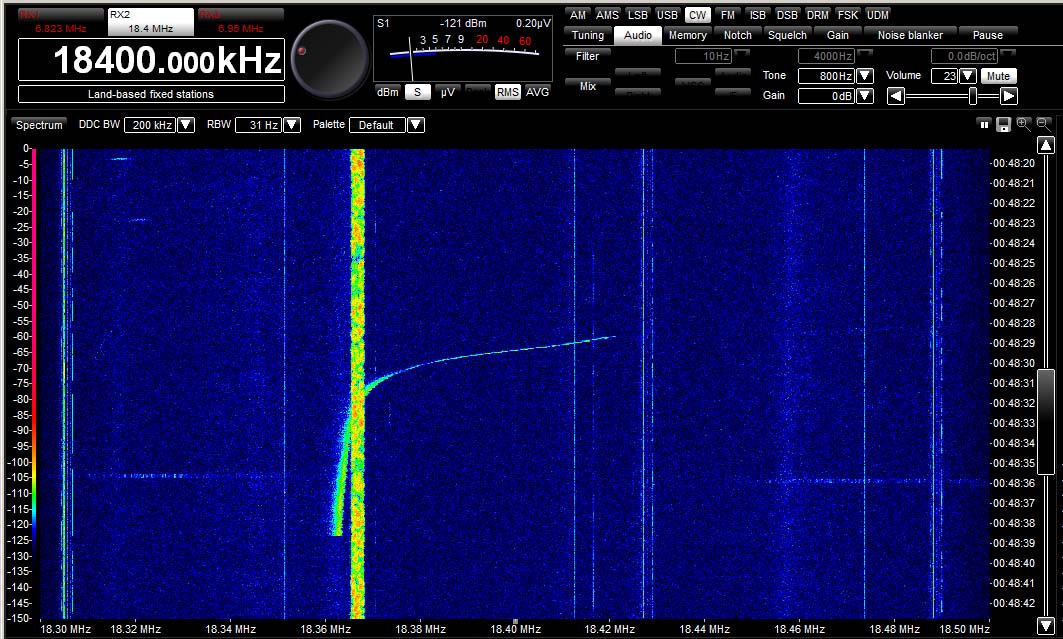
Task: Click the Spectrum button
Action: (39, 125)
